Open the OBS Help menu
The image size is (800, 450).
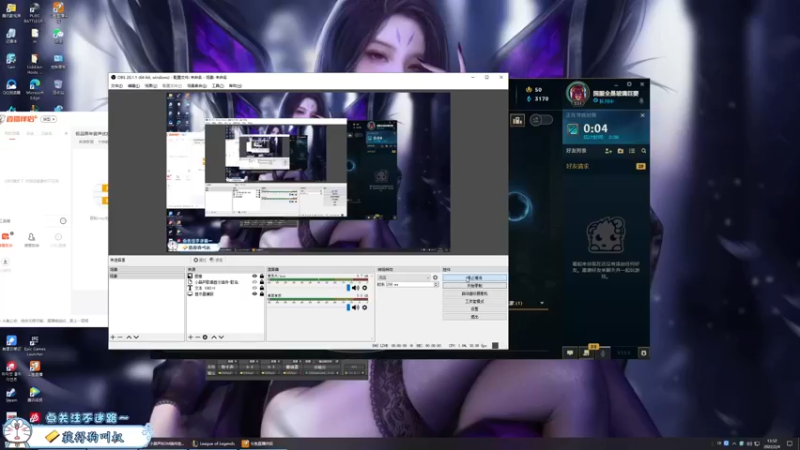coord(235,86)
